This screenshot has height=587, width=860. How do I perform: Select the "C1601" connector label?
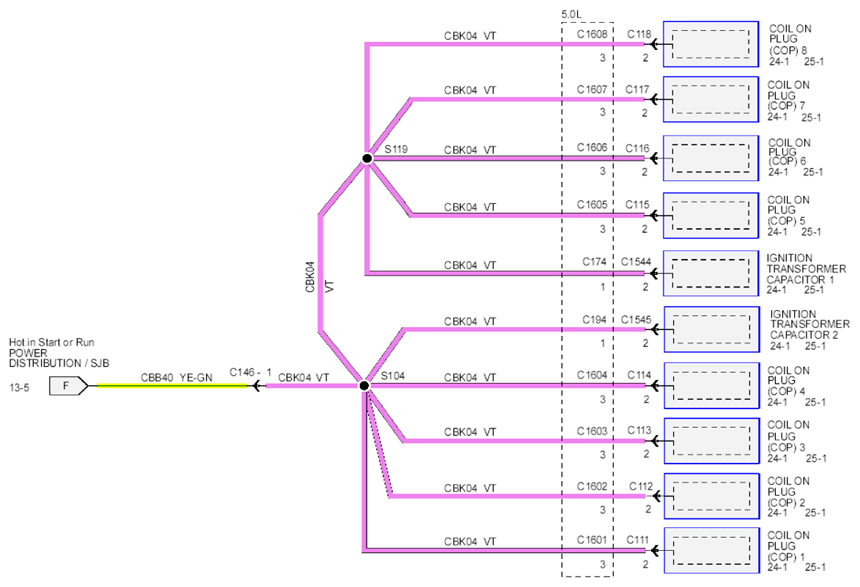click(592, 540)
